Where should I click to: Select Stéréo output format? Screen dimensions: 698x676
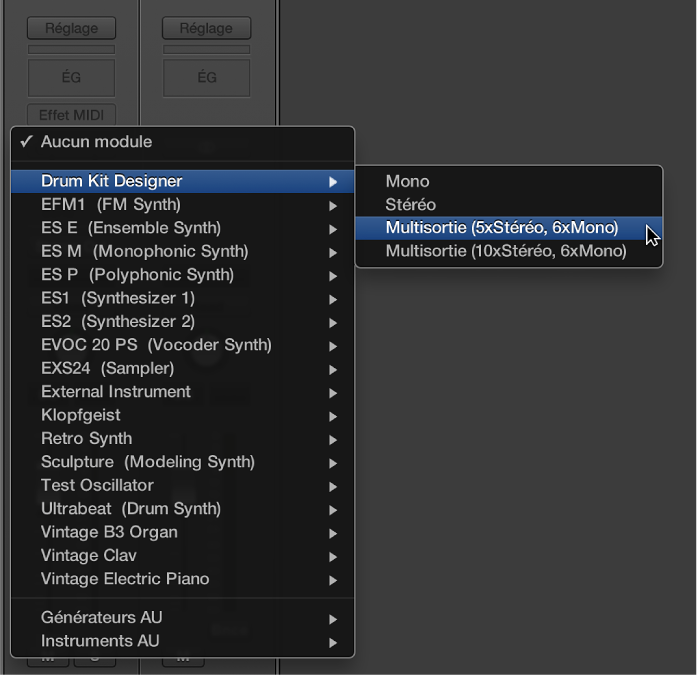point(509,205)
